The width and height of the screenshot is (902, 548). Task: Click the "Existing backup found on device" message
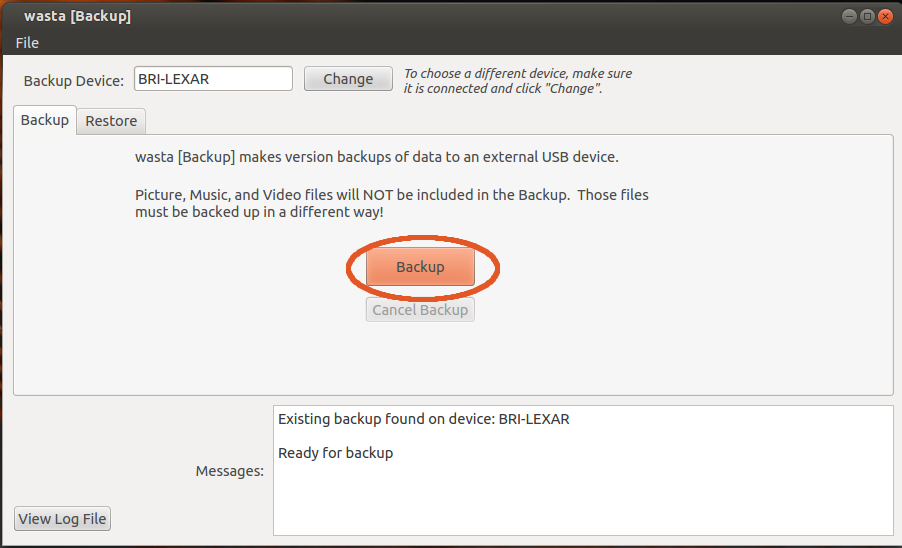(x=423, y=419)
